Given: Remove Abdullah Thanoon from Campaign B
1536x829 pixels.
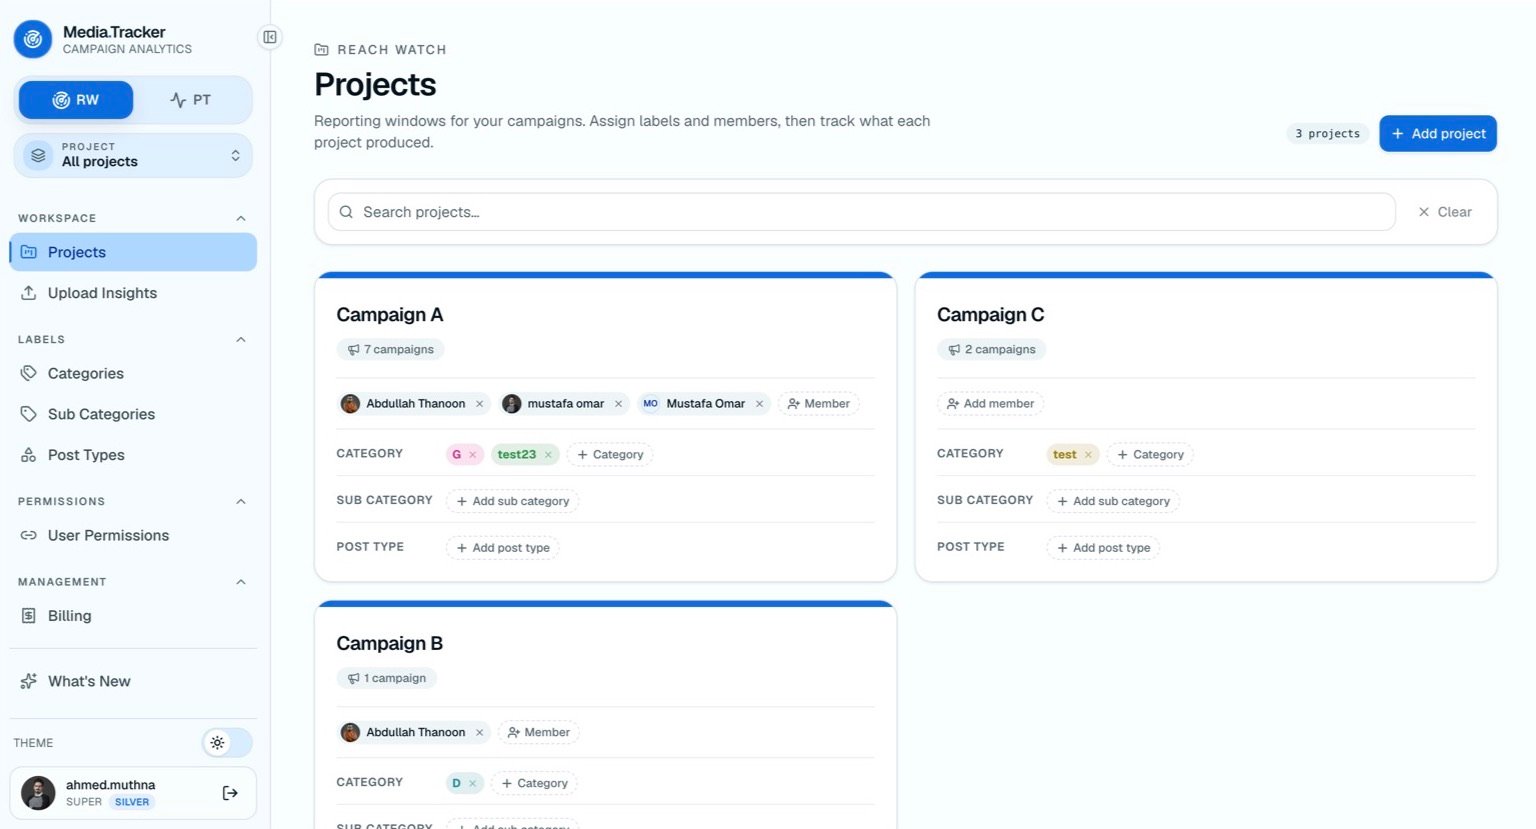Looking at the screenshot, I should (480, 733).
